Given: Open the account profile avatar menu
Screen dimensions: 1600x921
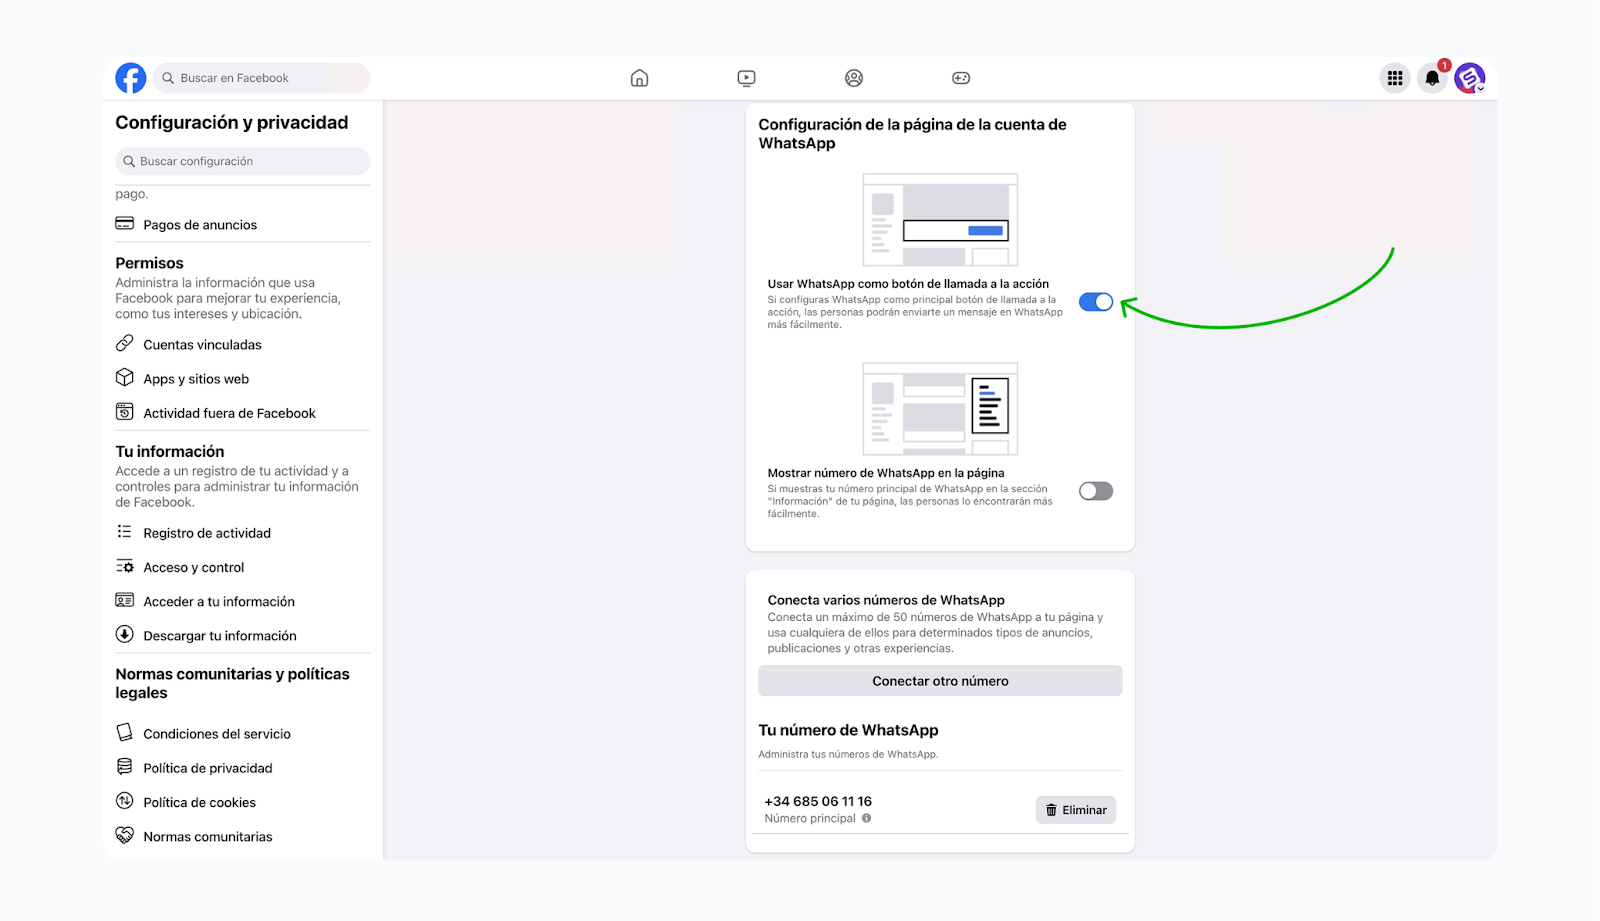Looking at the screenshot, I should coord(1470,78).
